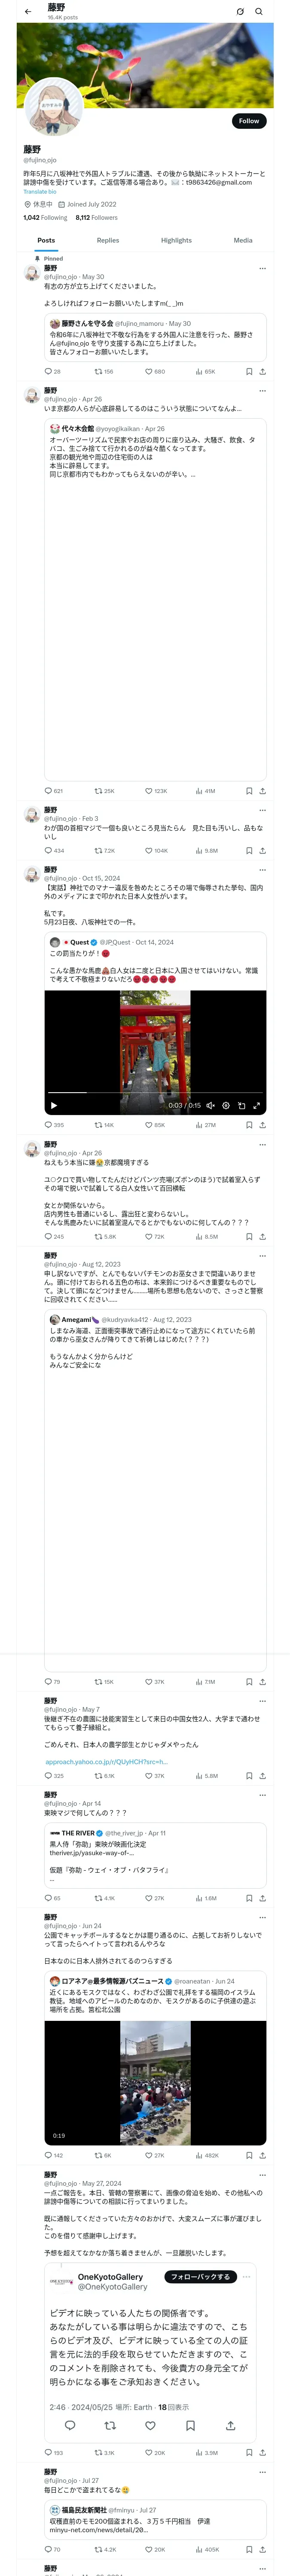Open the shrine video settings gear

(226, 1105)
